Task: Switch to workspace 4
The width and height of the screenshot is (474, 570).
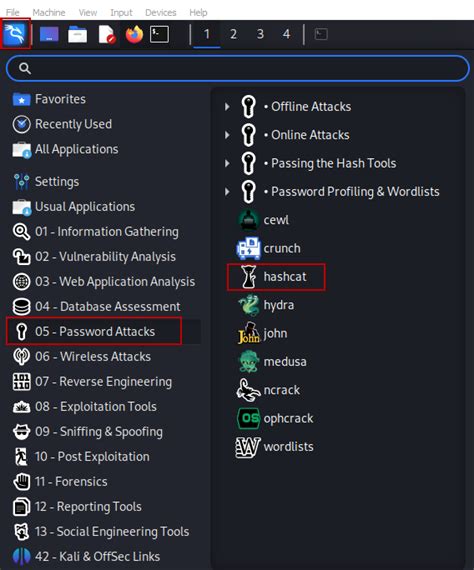Action: [286, 34]
